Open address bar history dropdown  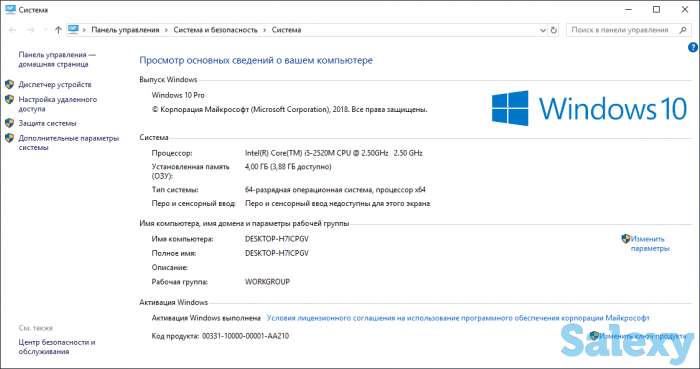click(543, 30)
